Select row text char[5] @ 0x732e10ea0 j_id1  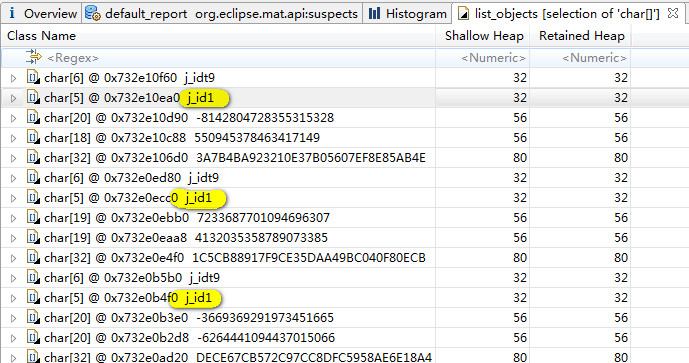coord(129,98)
